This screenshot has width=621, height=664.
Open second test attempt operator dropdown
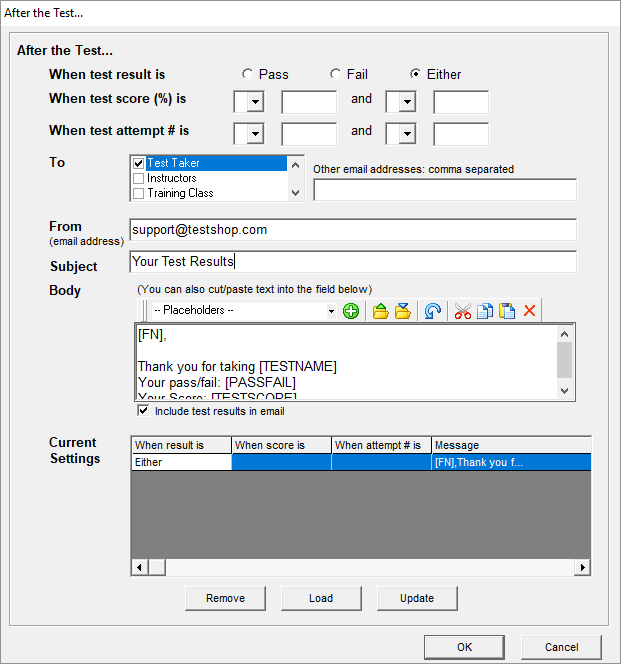(407, 135)
